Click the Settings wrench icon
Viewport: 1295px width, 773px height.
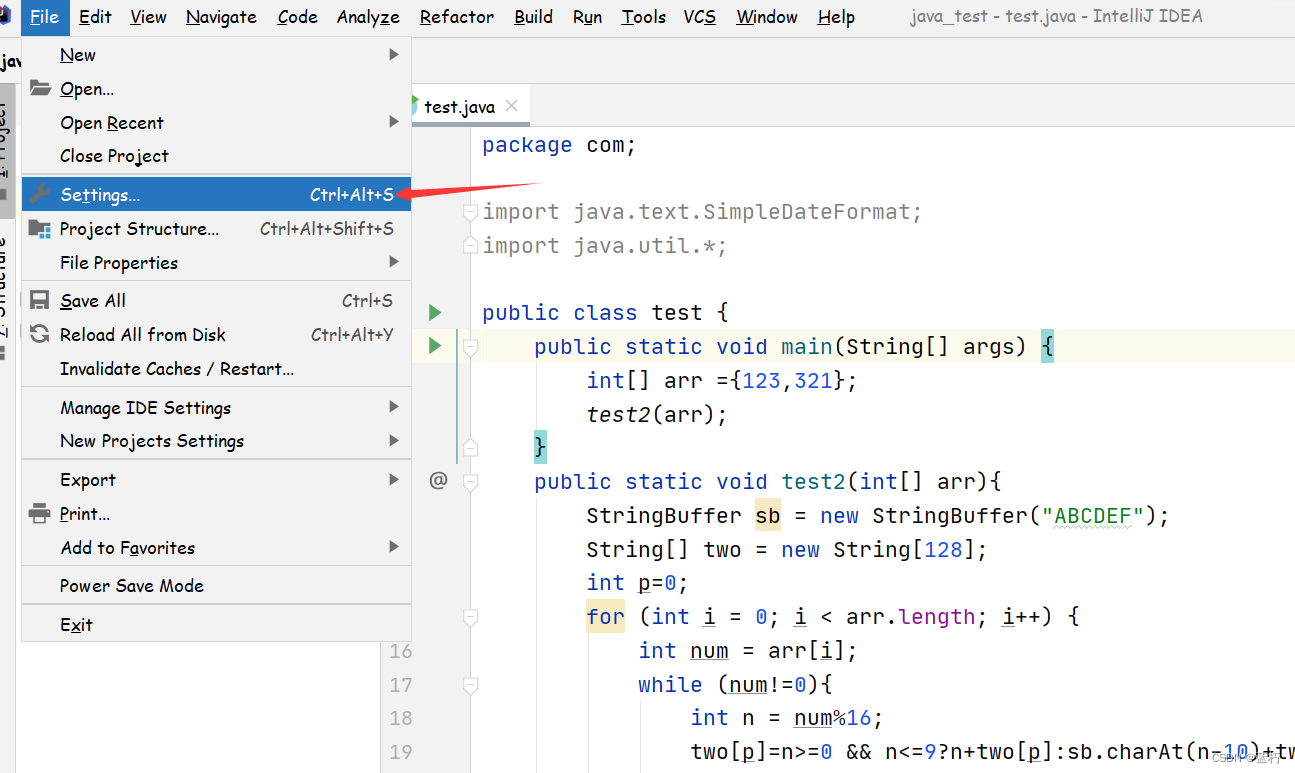click(40, 194)
